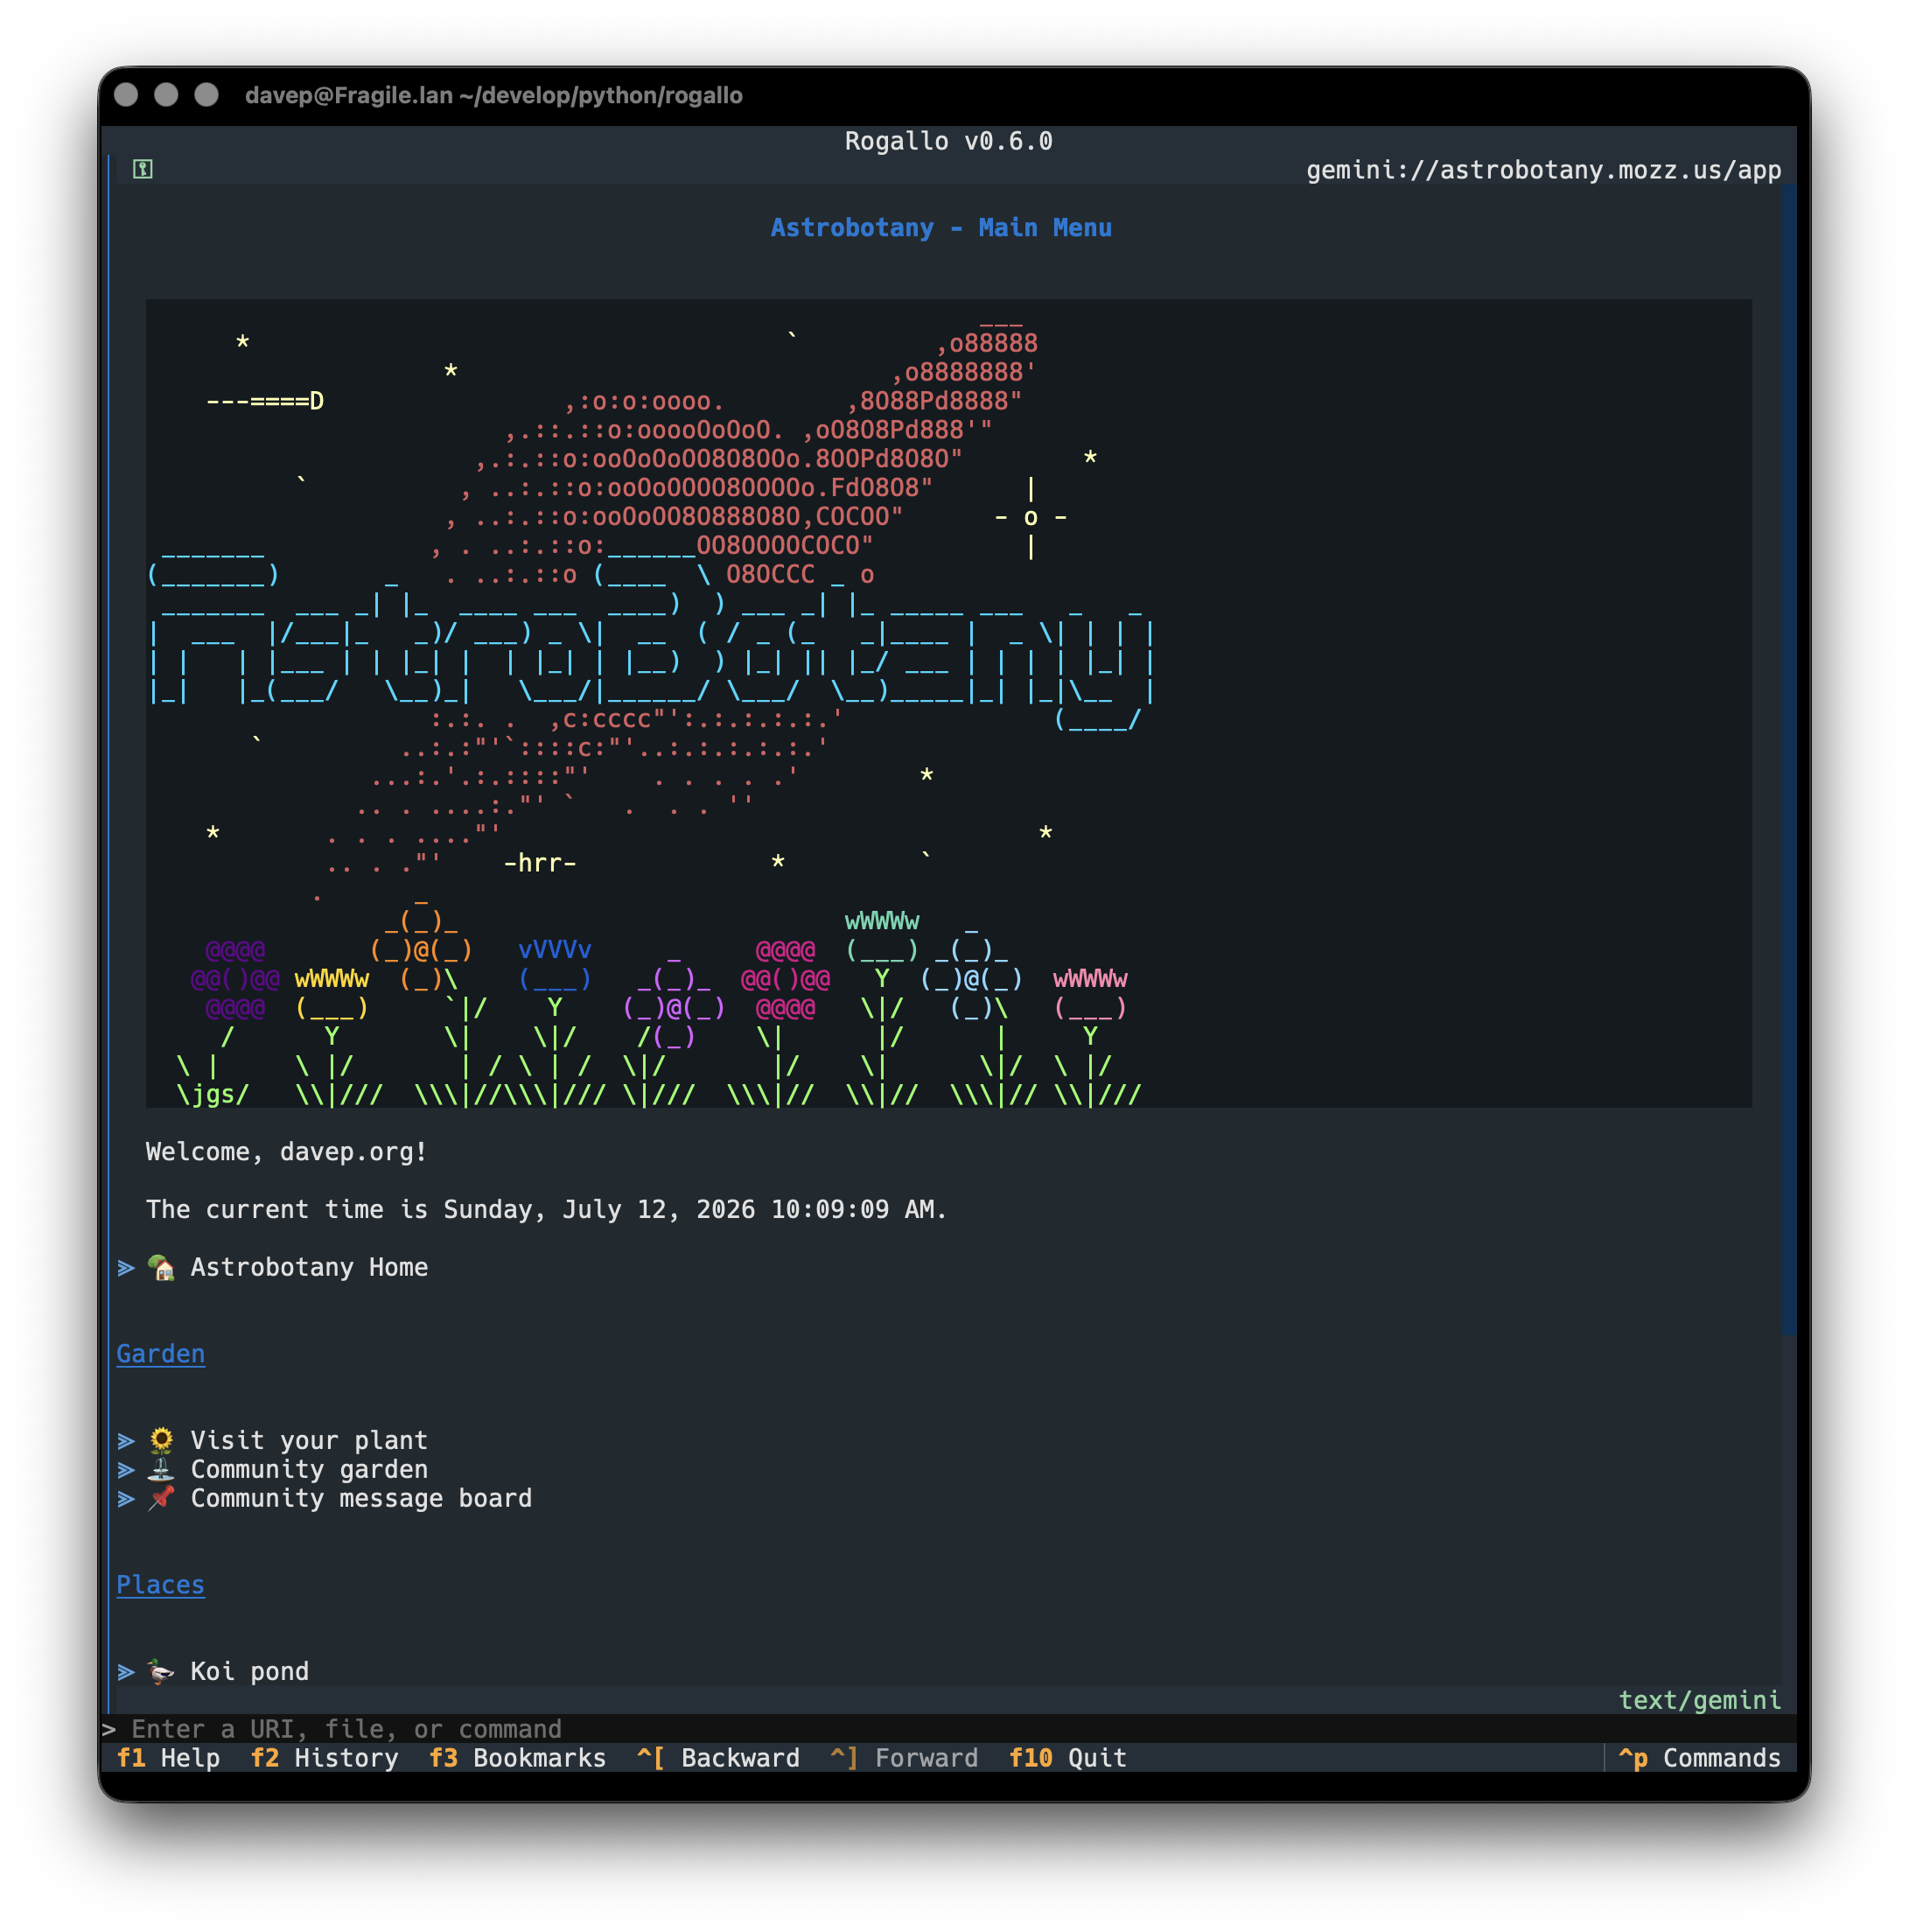Open f2 History in the footer
This screenshot has width=1909, height=1932.
tap(324, 1758)
